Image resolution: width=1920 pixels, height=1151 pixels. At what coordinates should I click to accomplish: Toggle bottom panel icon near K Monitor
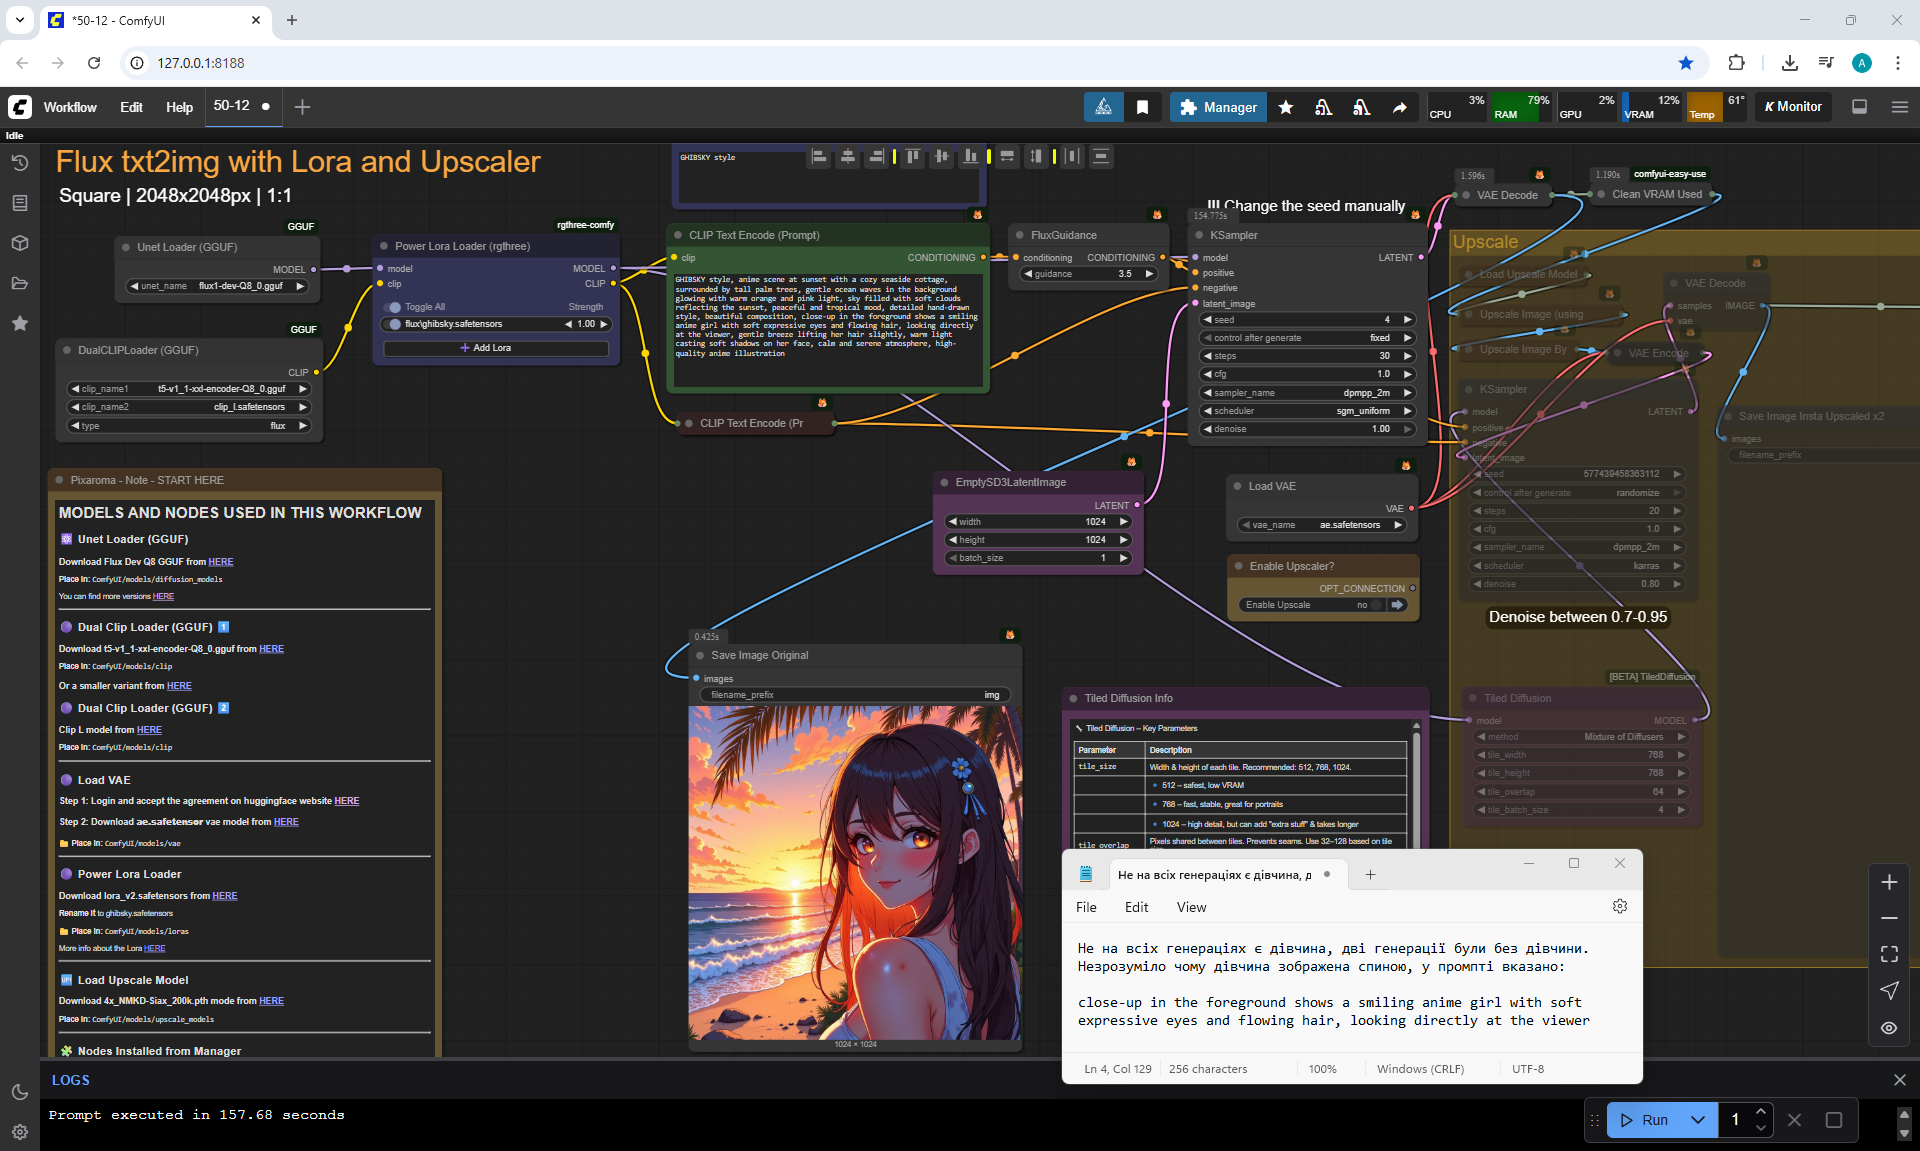(1859, 107)
